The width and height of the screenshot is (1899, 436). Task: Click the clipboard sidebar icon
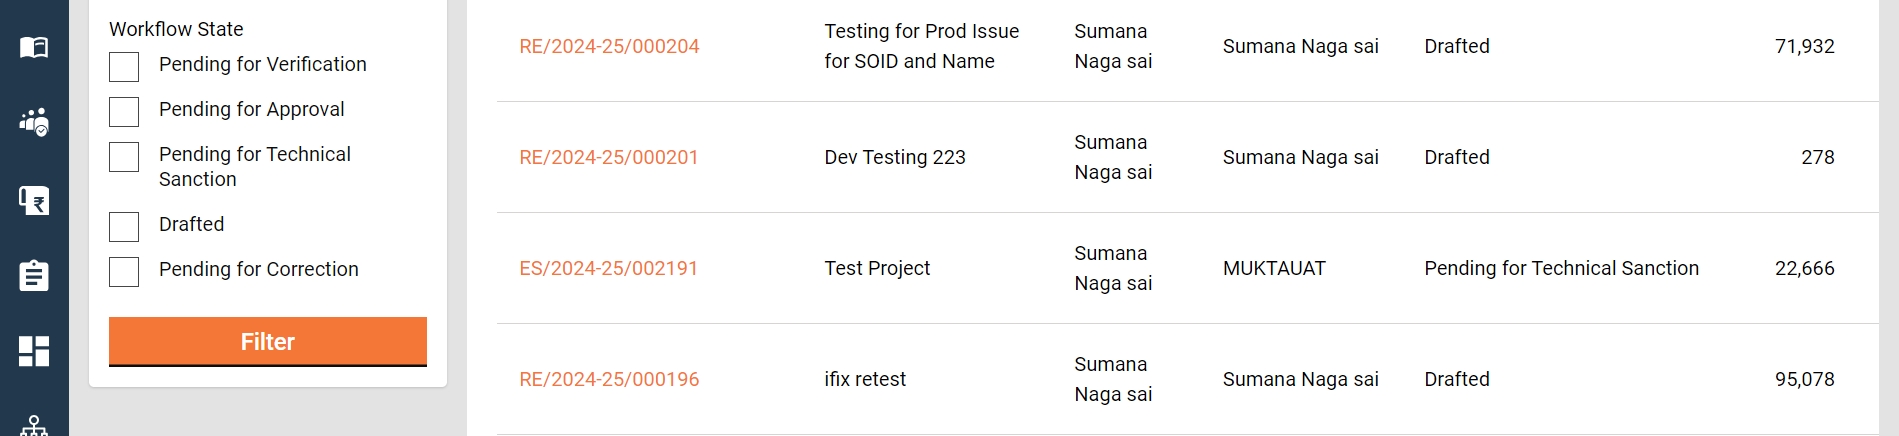coord(34,276)
